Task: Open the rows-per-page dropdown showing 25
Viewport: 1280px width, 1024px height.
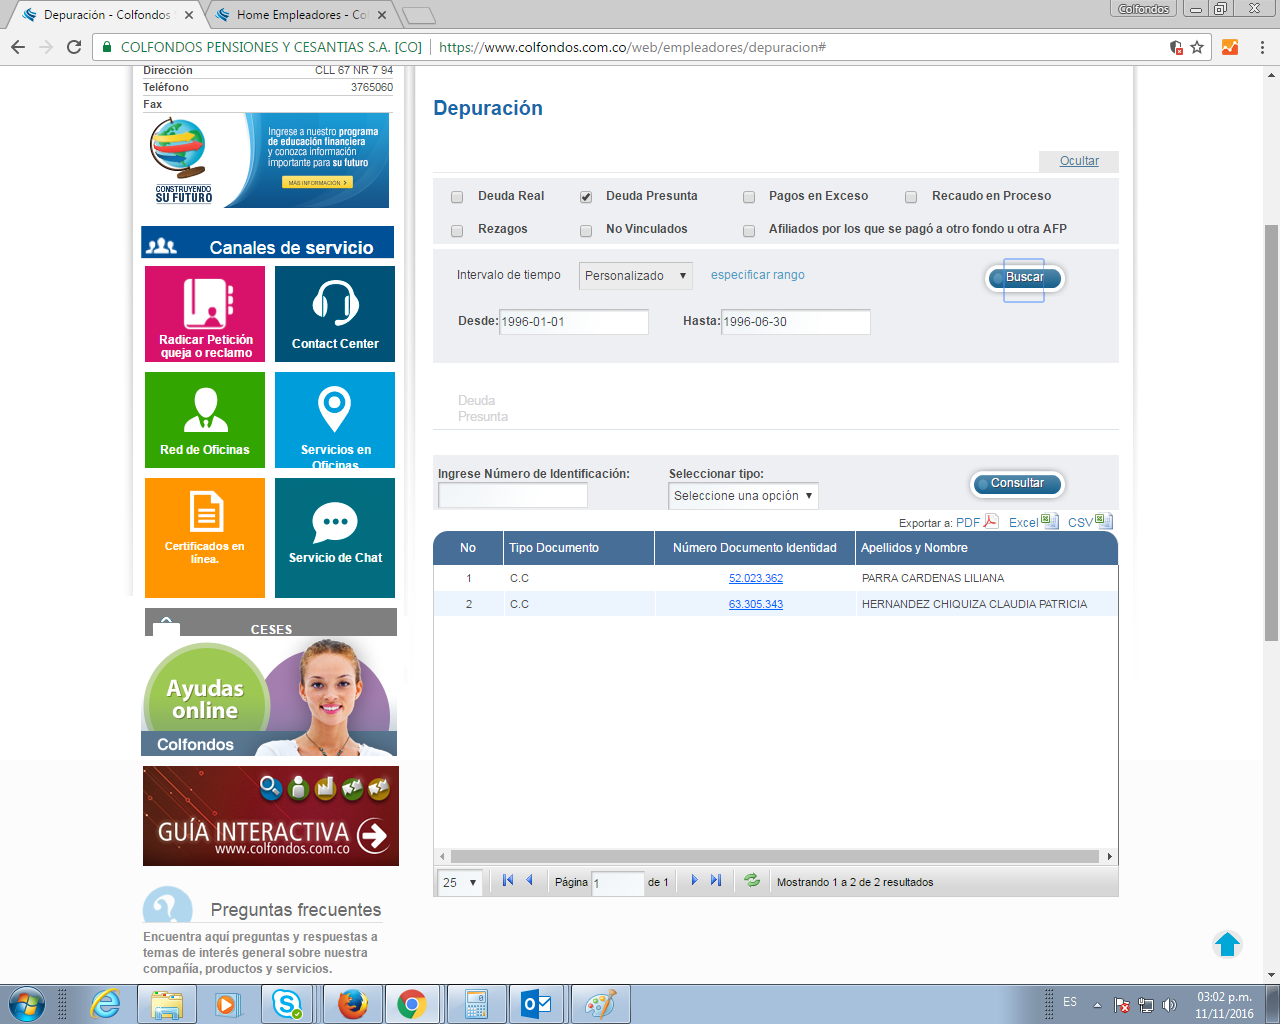Action: coord(460,882)
